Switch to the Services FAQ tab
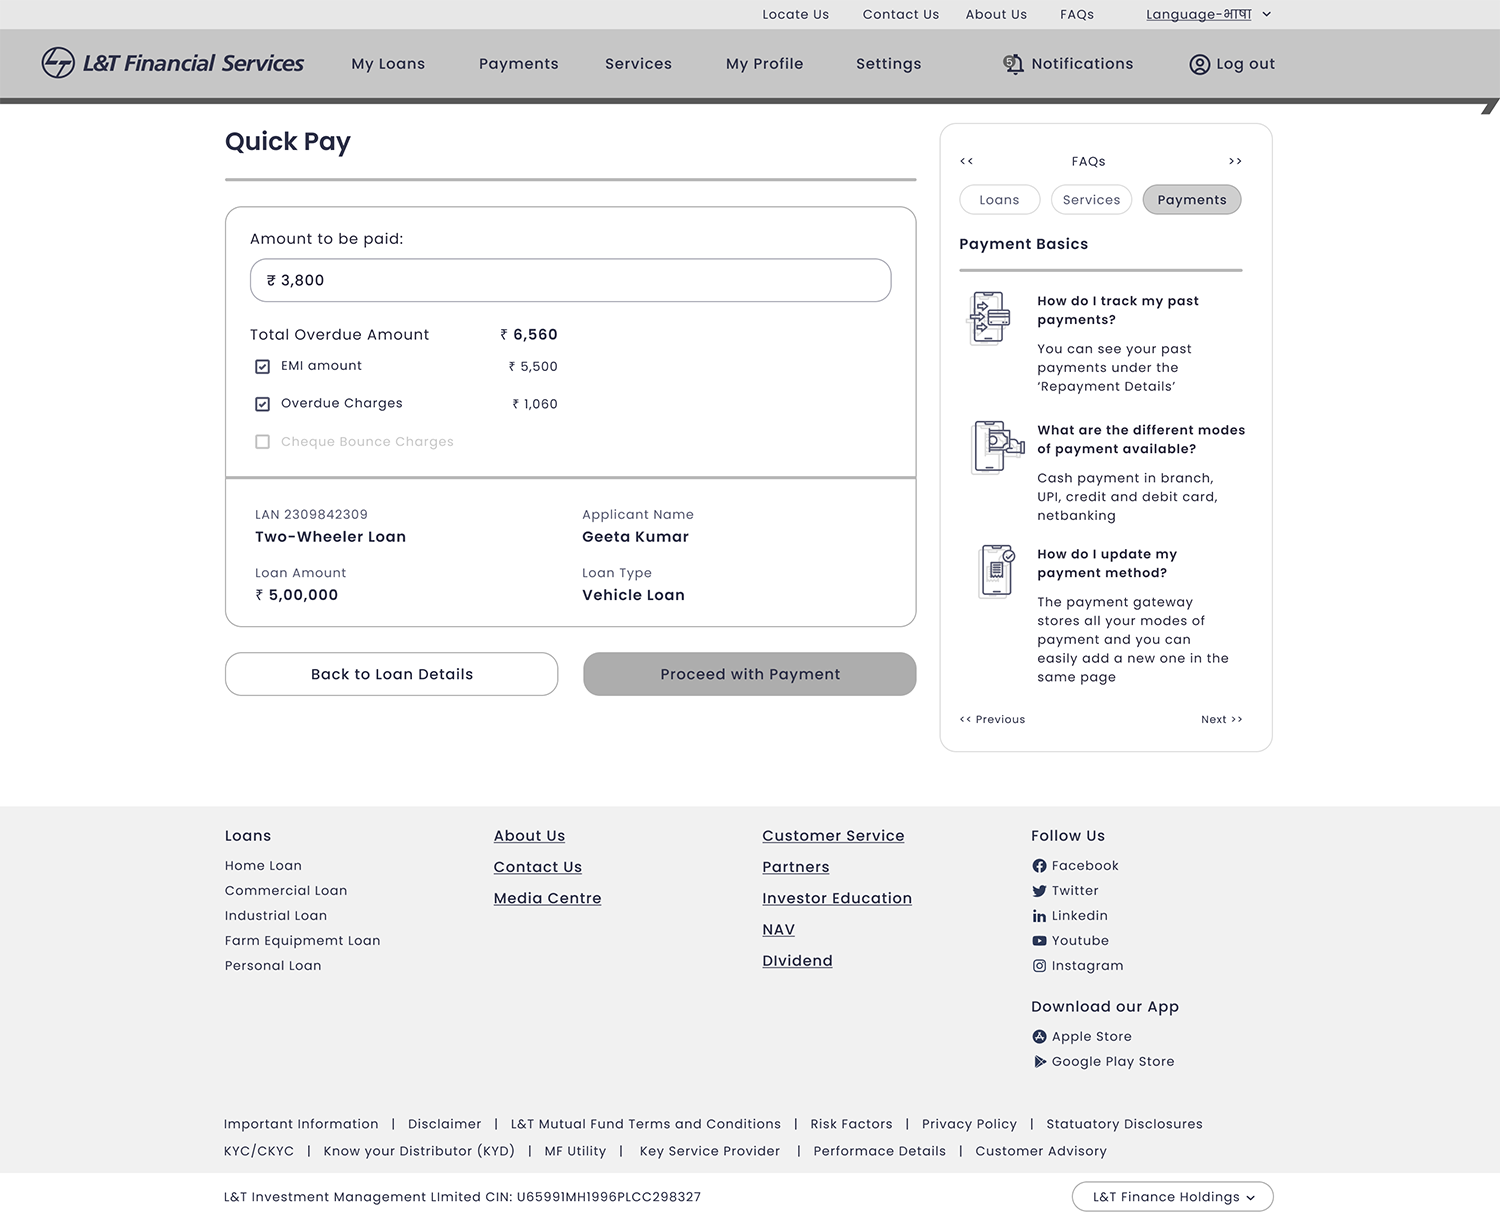 pos(1091,200)
